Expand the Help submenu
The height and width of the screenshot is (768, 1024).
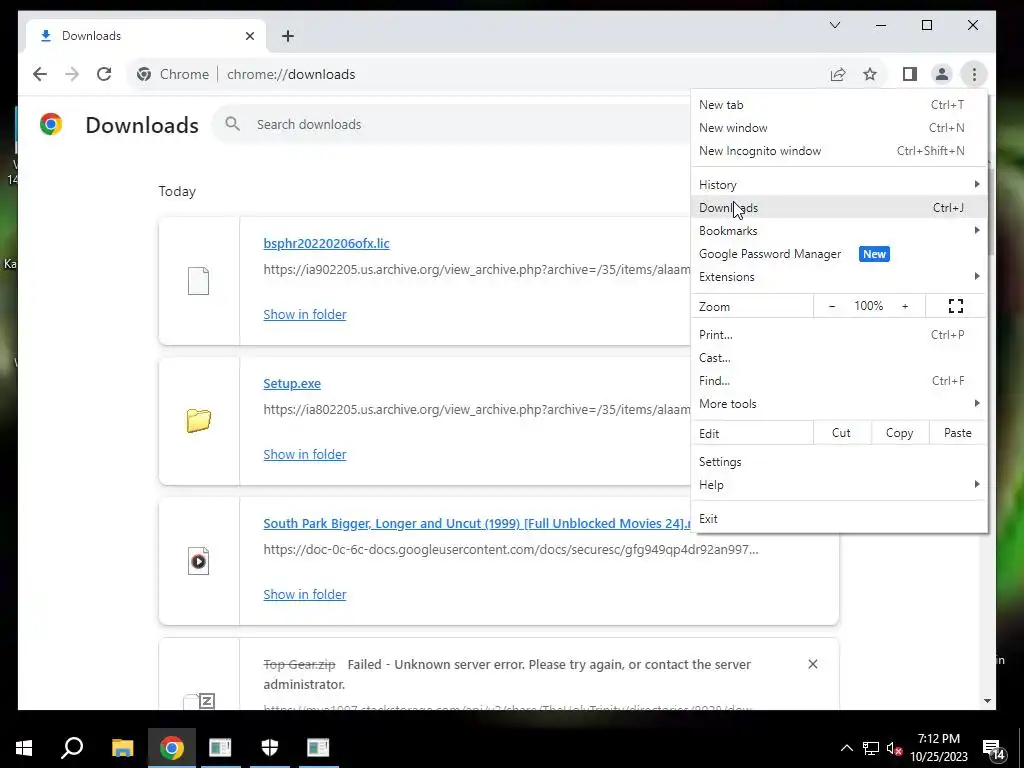click(x=839, y=485)
